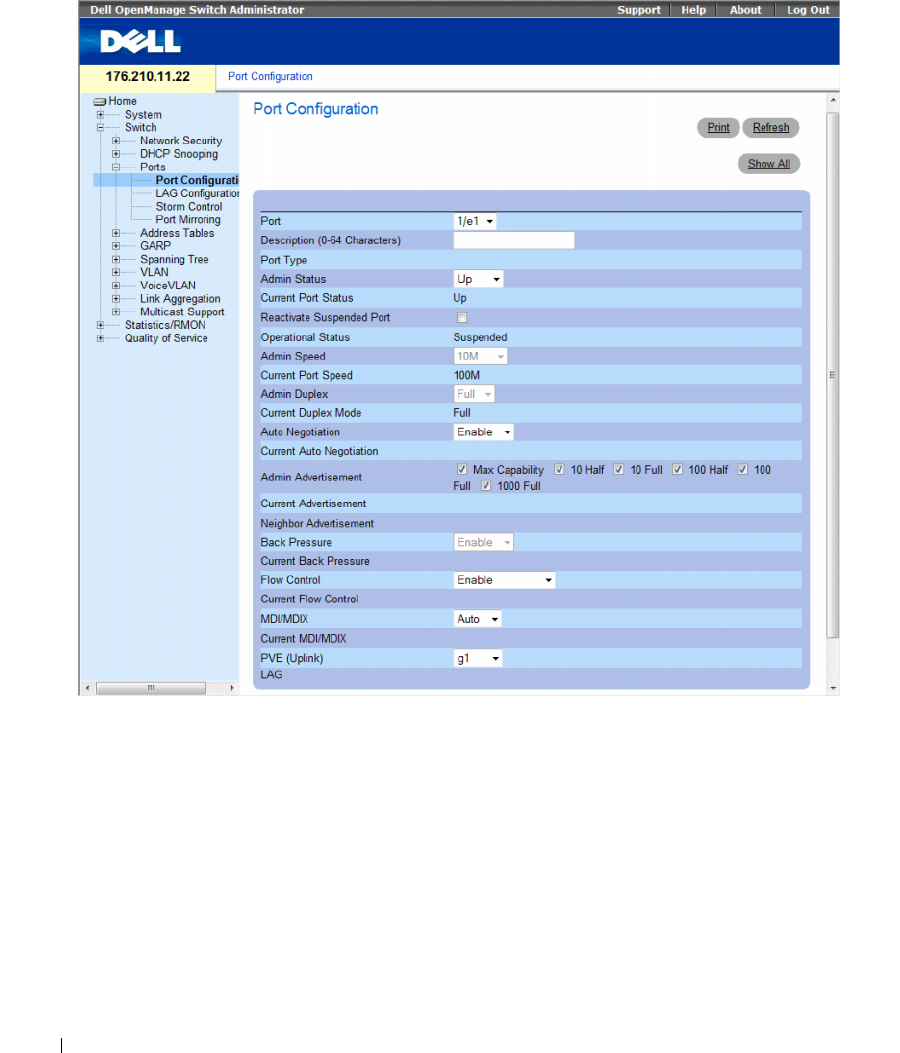
Task: Open the Admin Status dropdown
Action: [x=478, y=279]
